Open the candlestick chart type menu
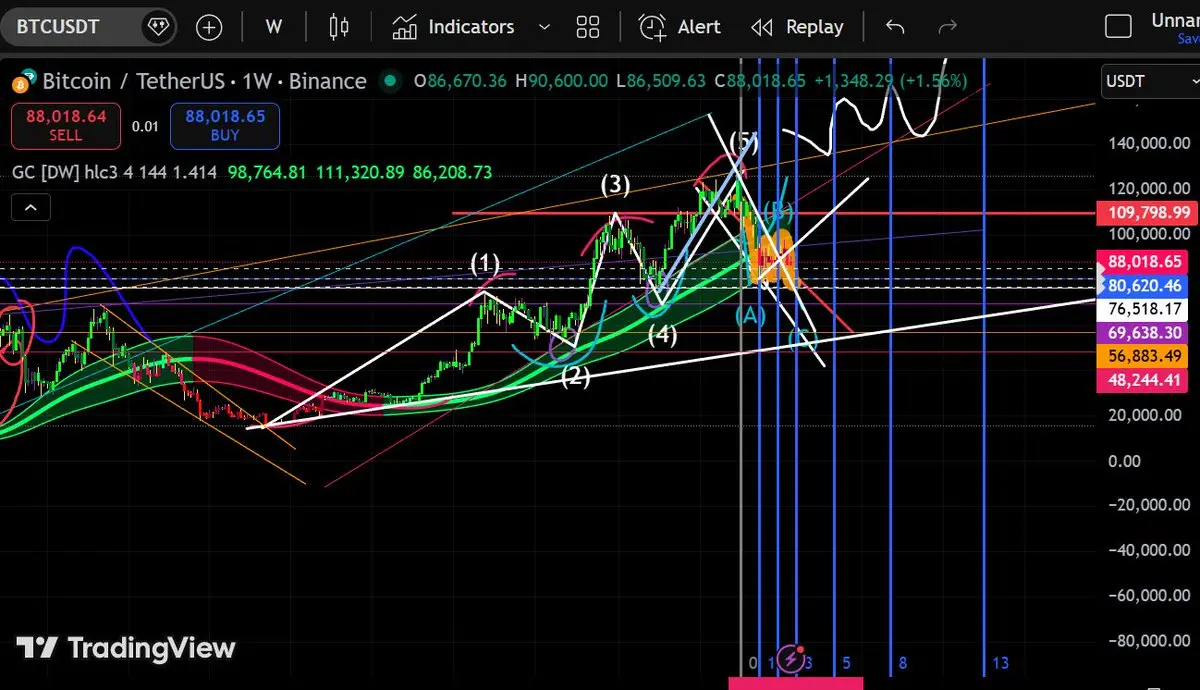This screenshot has width=1200, height=690. [340, 27]
